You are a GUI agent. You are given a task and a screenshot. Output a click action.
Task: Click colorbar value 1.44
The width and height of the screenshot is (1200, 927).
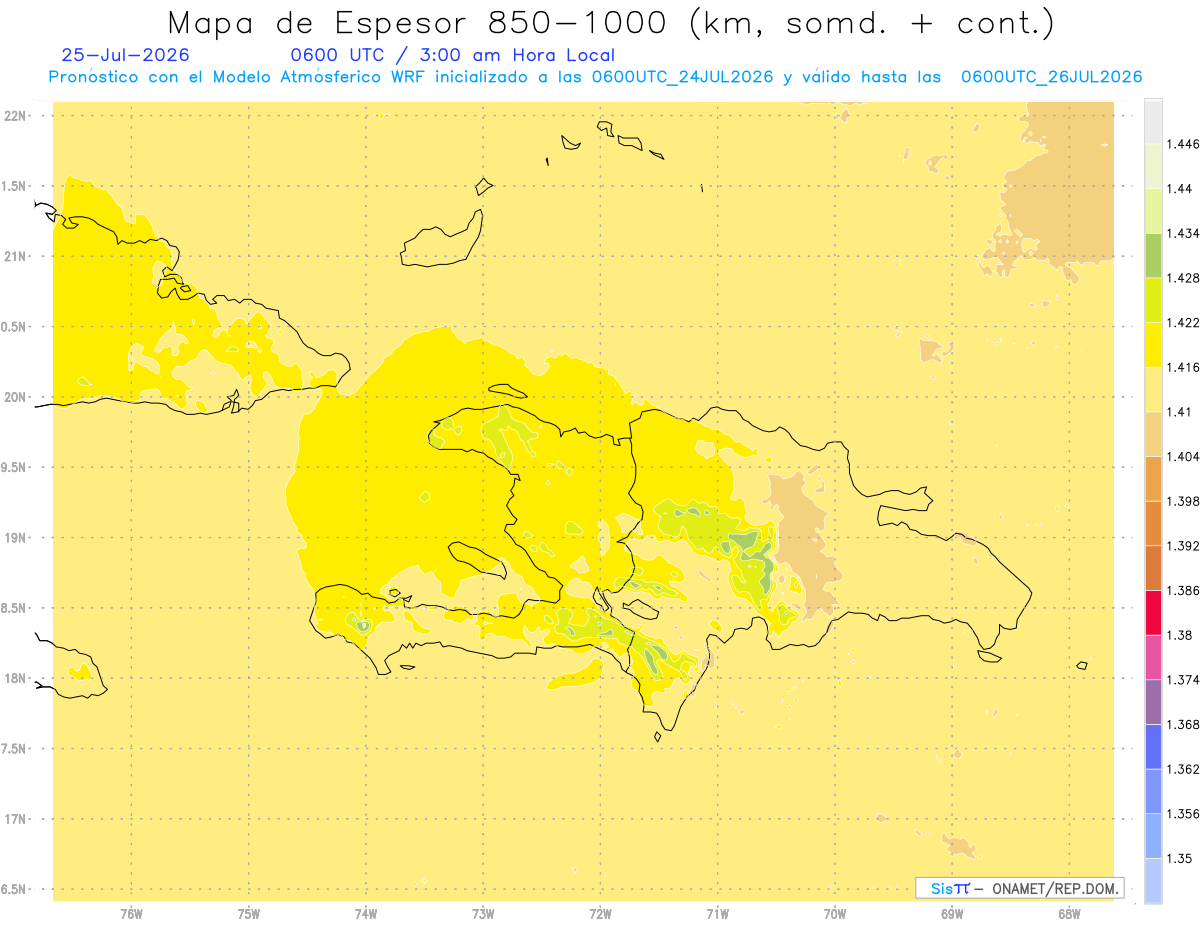[1179, 189]
